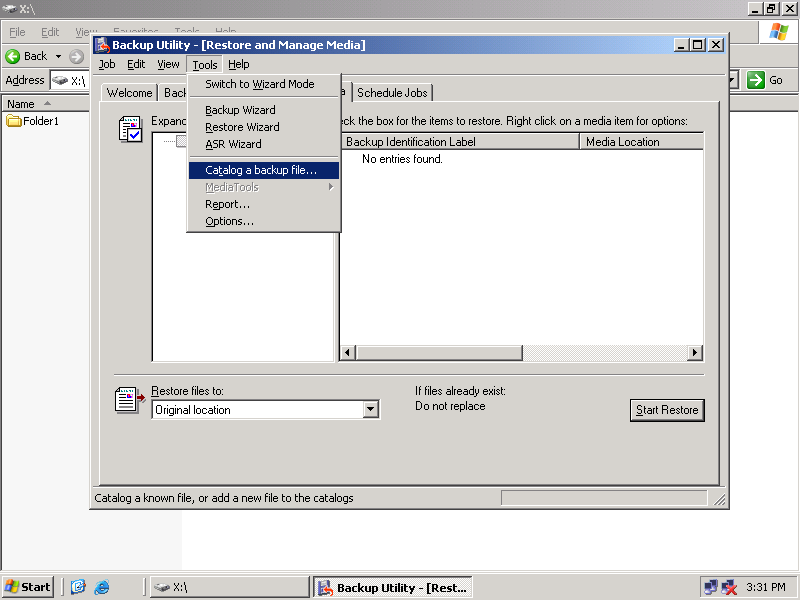The height and width of the screenshot is (600, 800).
Task: Switch to the Schedule Jobs tab
Action: pyautogui.click(x=392, y=93)
